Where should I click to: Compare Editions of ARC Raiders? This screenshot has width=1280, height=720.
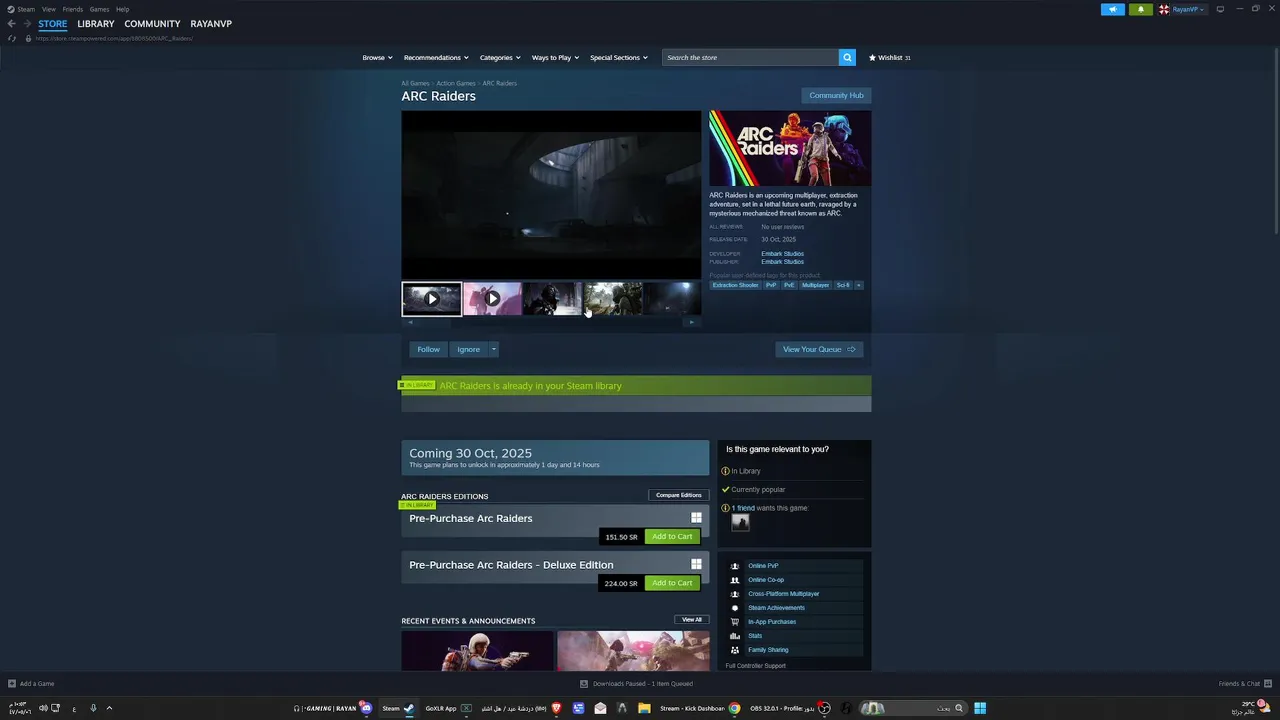coord(678,495)
